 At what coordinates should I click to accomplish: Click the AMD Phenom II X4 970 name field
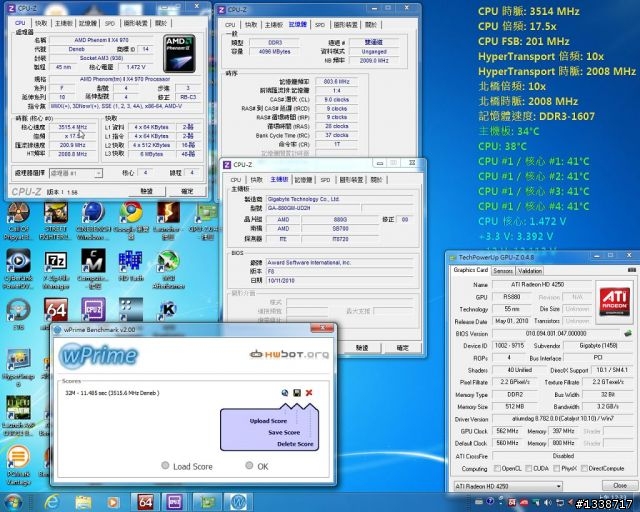(x=101, y=40)
